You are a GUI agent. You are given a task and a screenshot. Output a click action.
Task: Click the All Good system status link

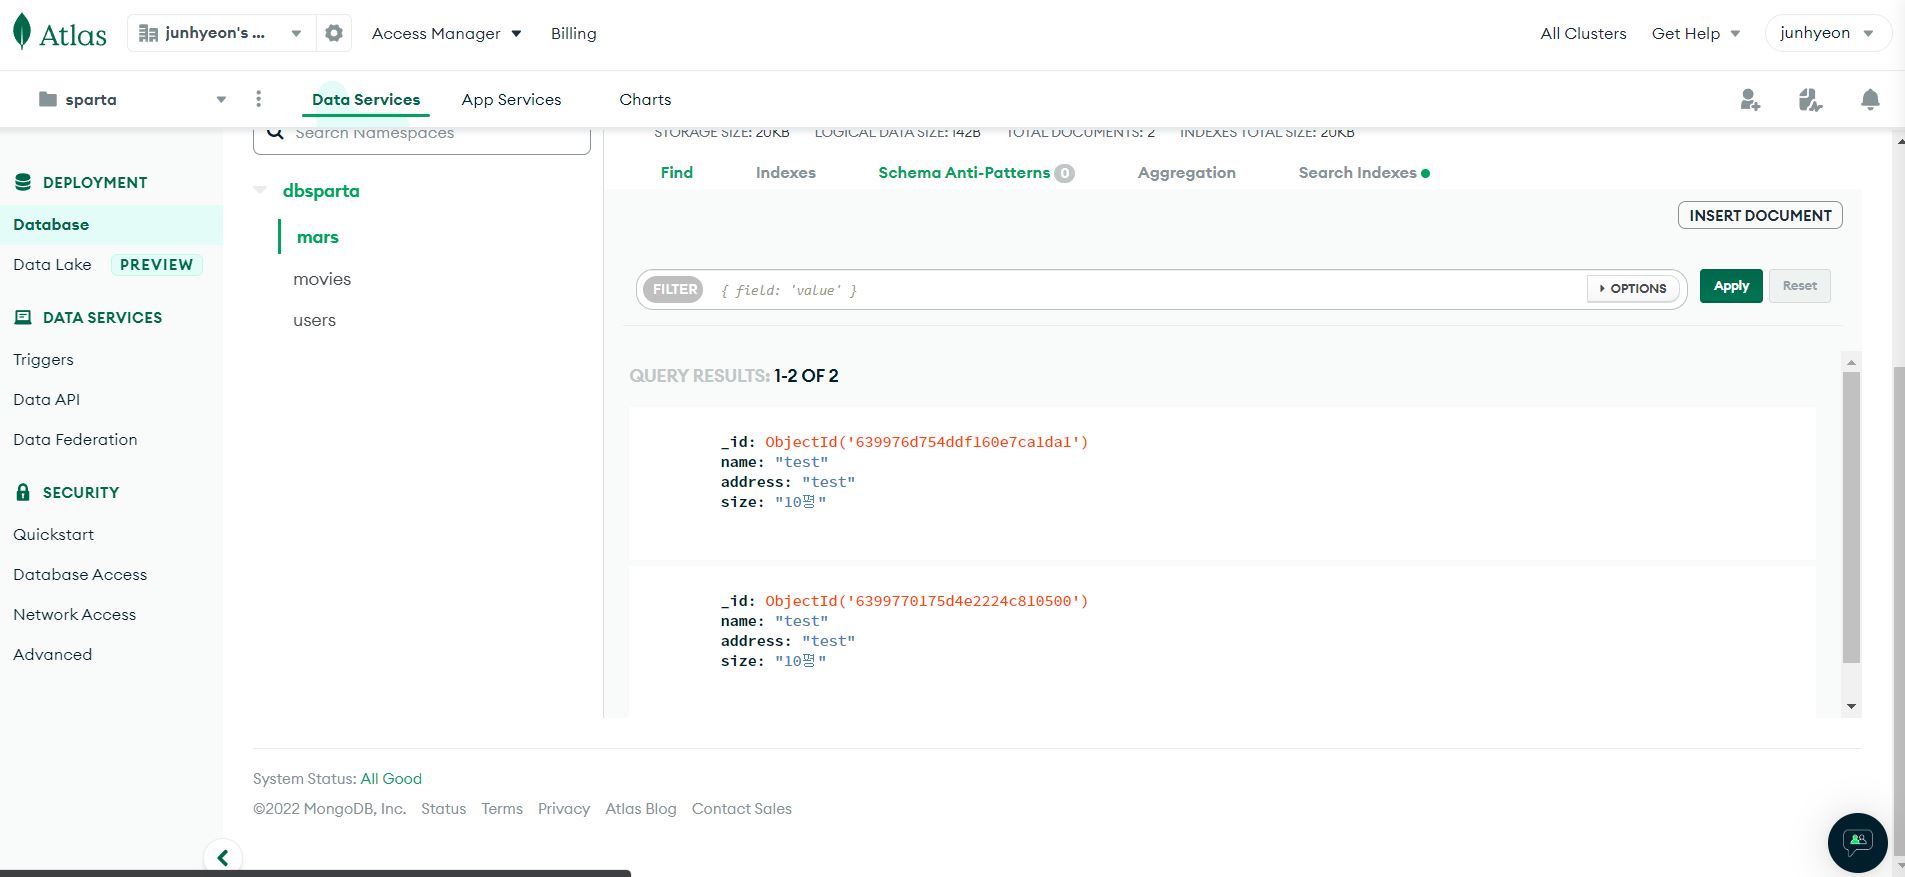(391, 778)
